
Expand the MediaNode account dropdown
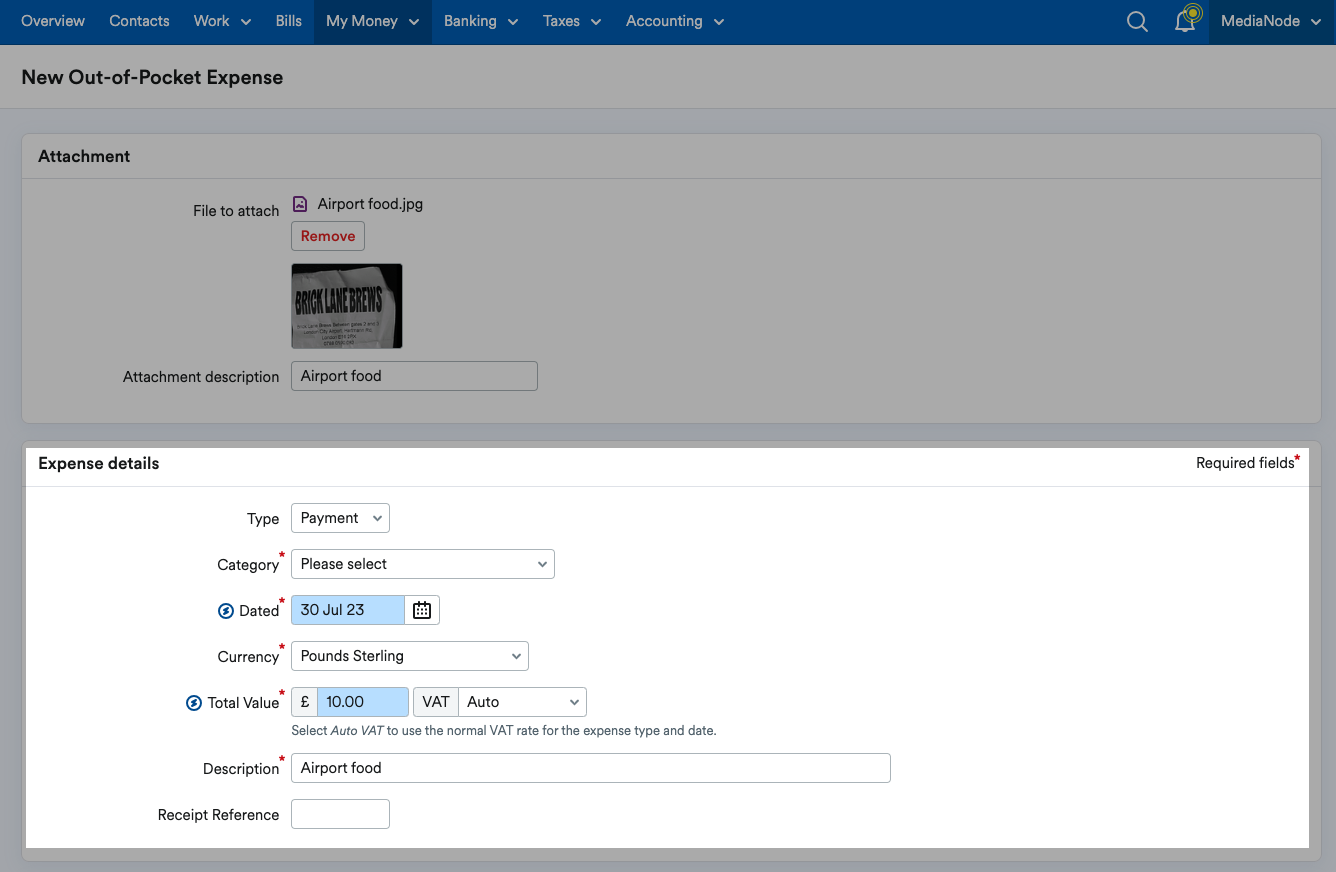(1271, 21)
